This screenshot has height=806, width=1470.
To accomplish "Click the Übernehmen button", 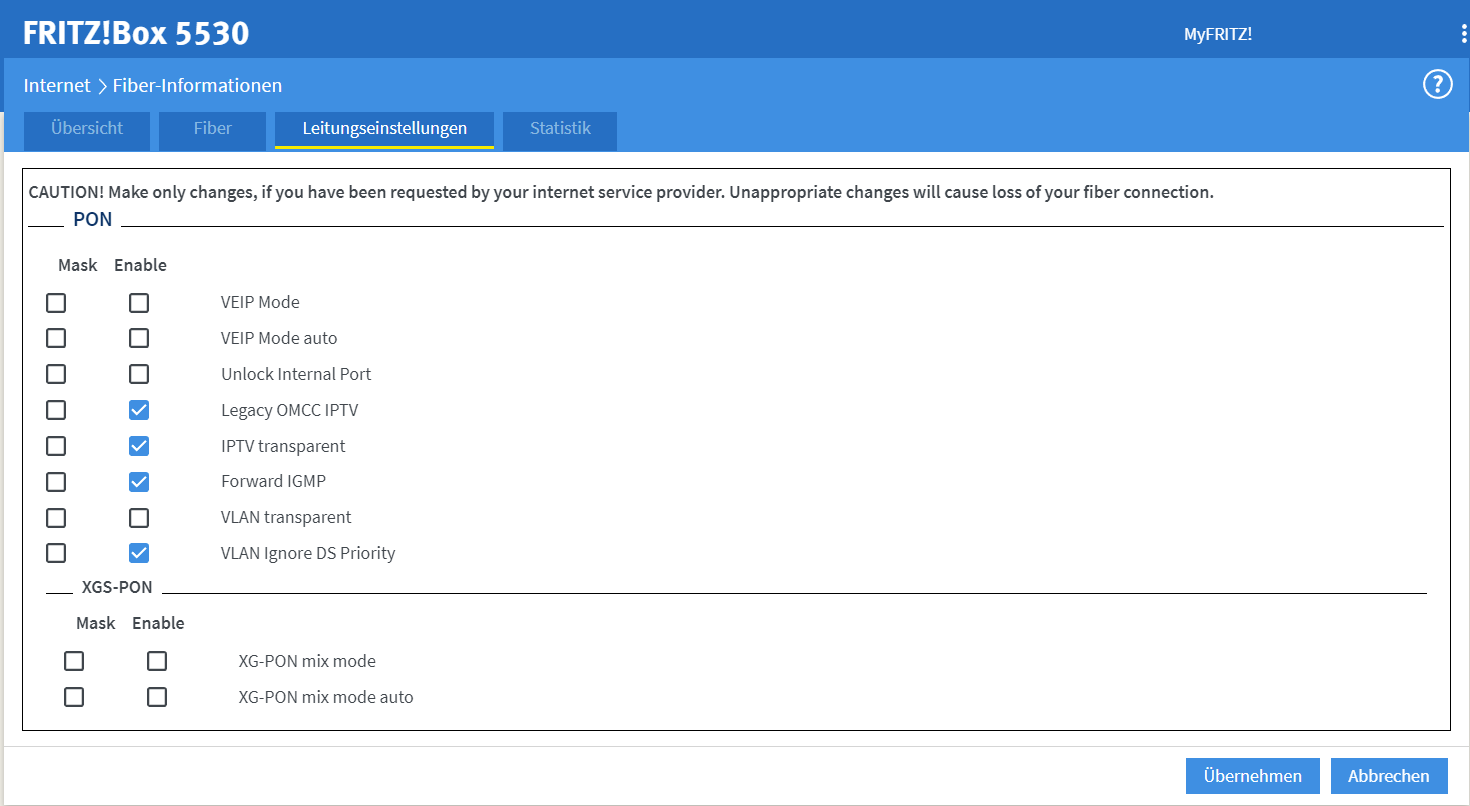I will [x=1253, y=776].
